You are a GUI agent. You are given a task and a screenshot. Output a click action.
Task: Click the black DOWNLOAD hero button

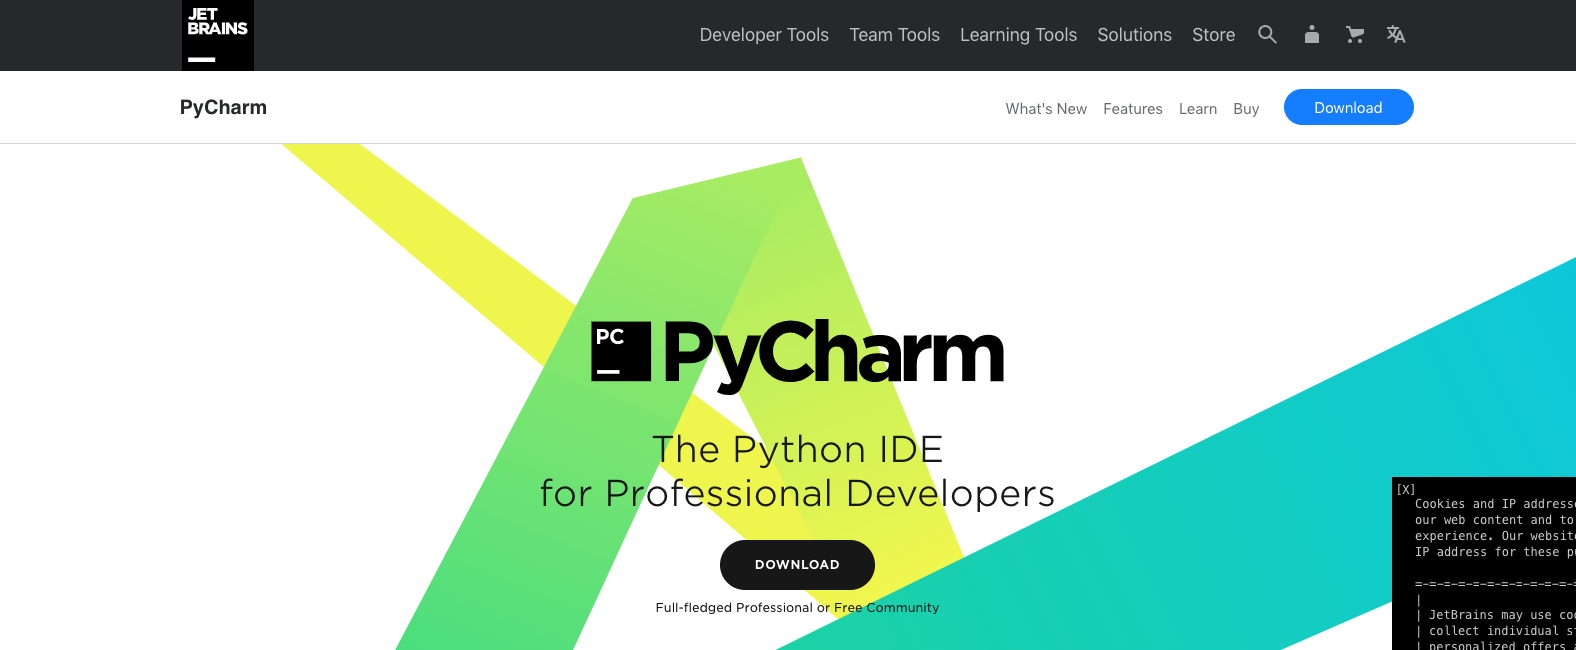tap(797, 565)
